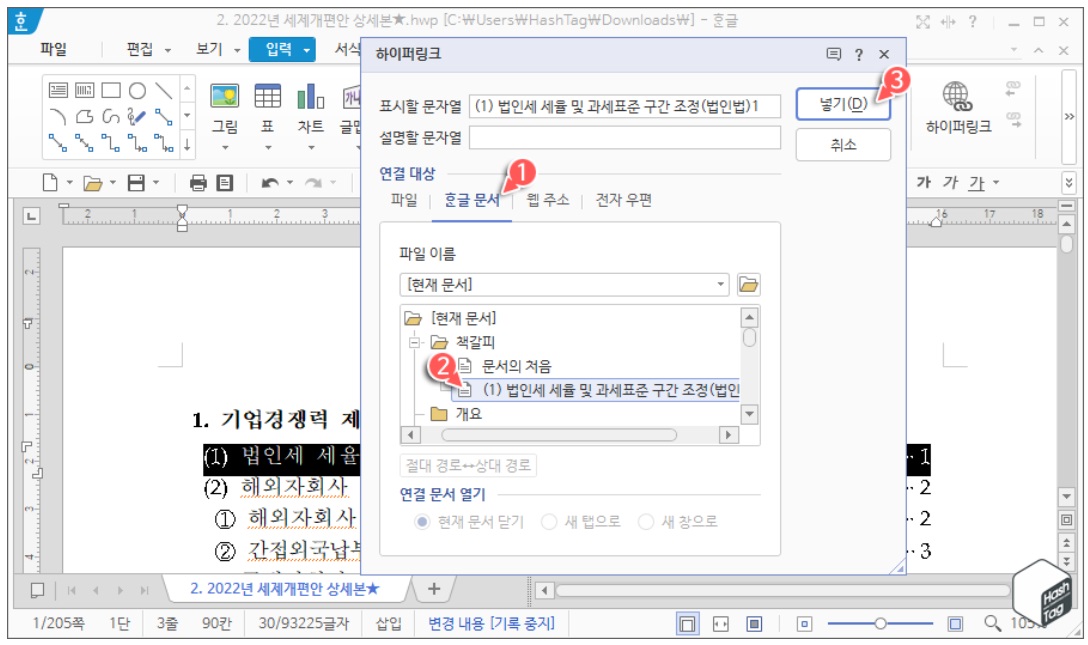Image resolution: width=1088 pixels, height=645 pixels.
Task: Open the 표 dropdown arrow
Action: click(268, 148)
